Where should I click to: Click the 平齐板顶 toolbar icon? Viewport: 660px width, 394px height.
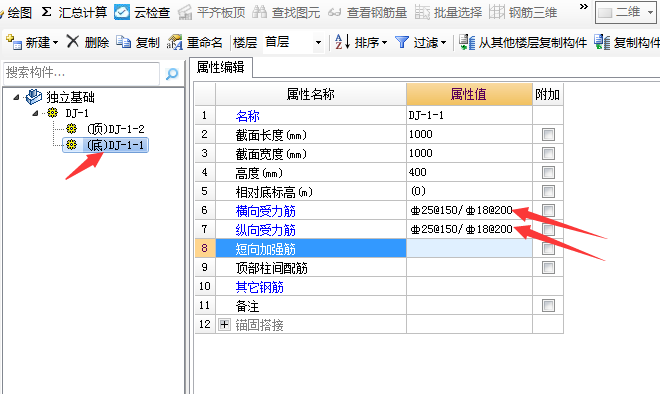tap(184, 12)
